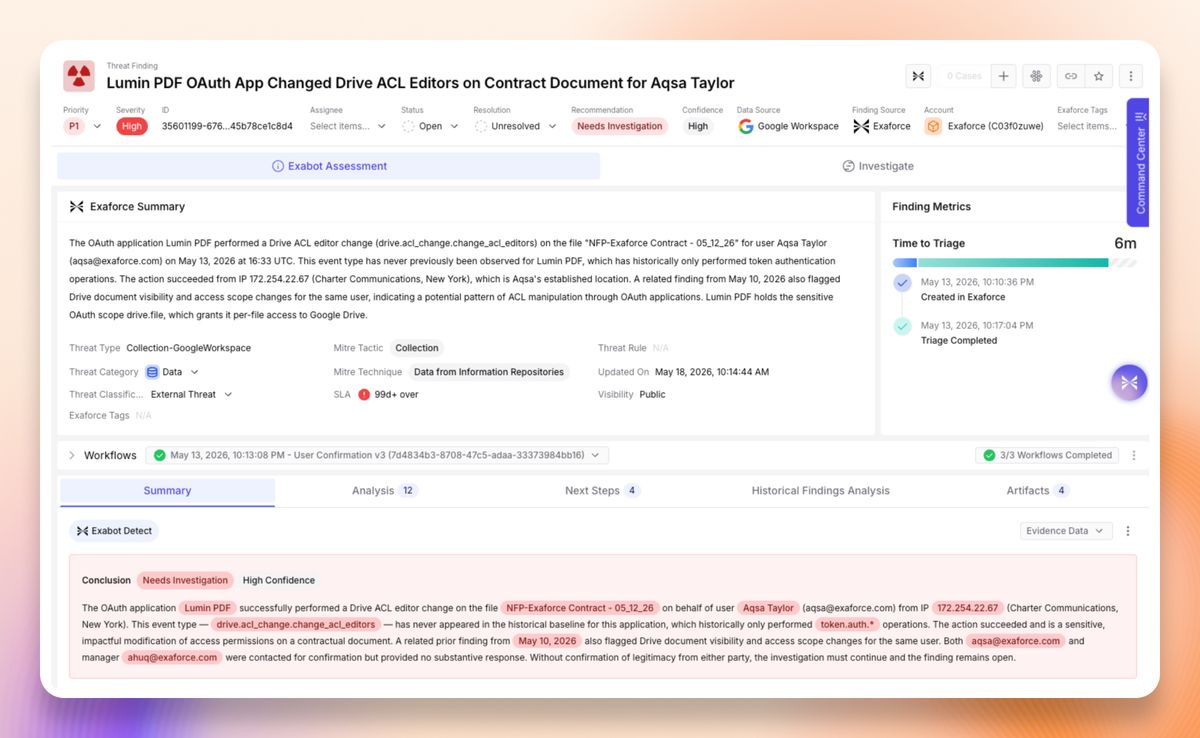Open the Exabot icon button beside 0 Cases
Screen dimensions: 1200x738
click(x=918, y=76)
